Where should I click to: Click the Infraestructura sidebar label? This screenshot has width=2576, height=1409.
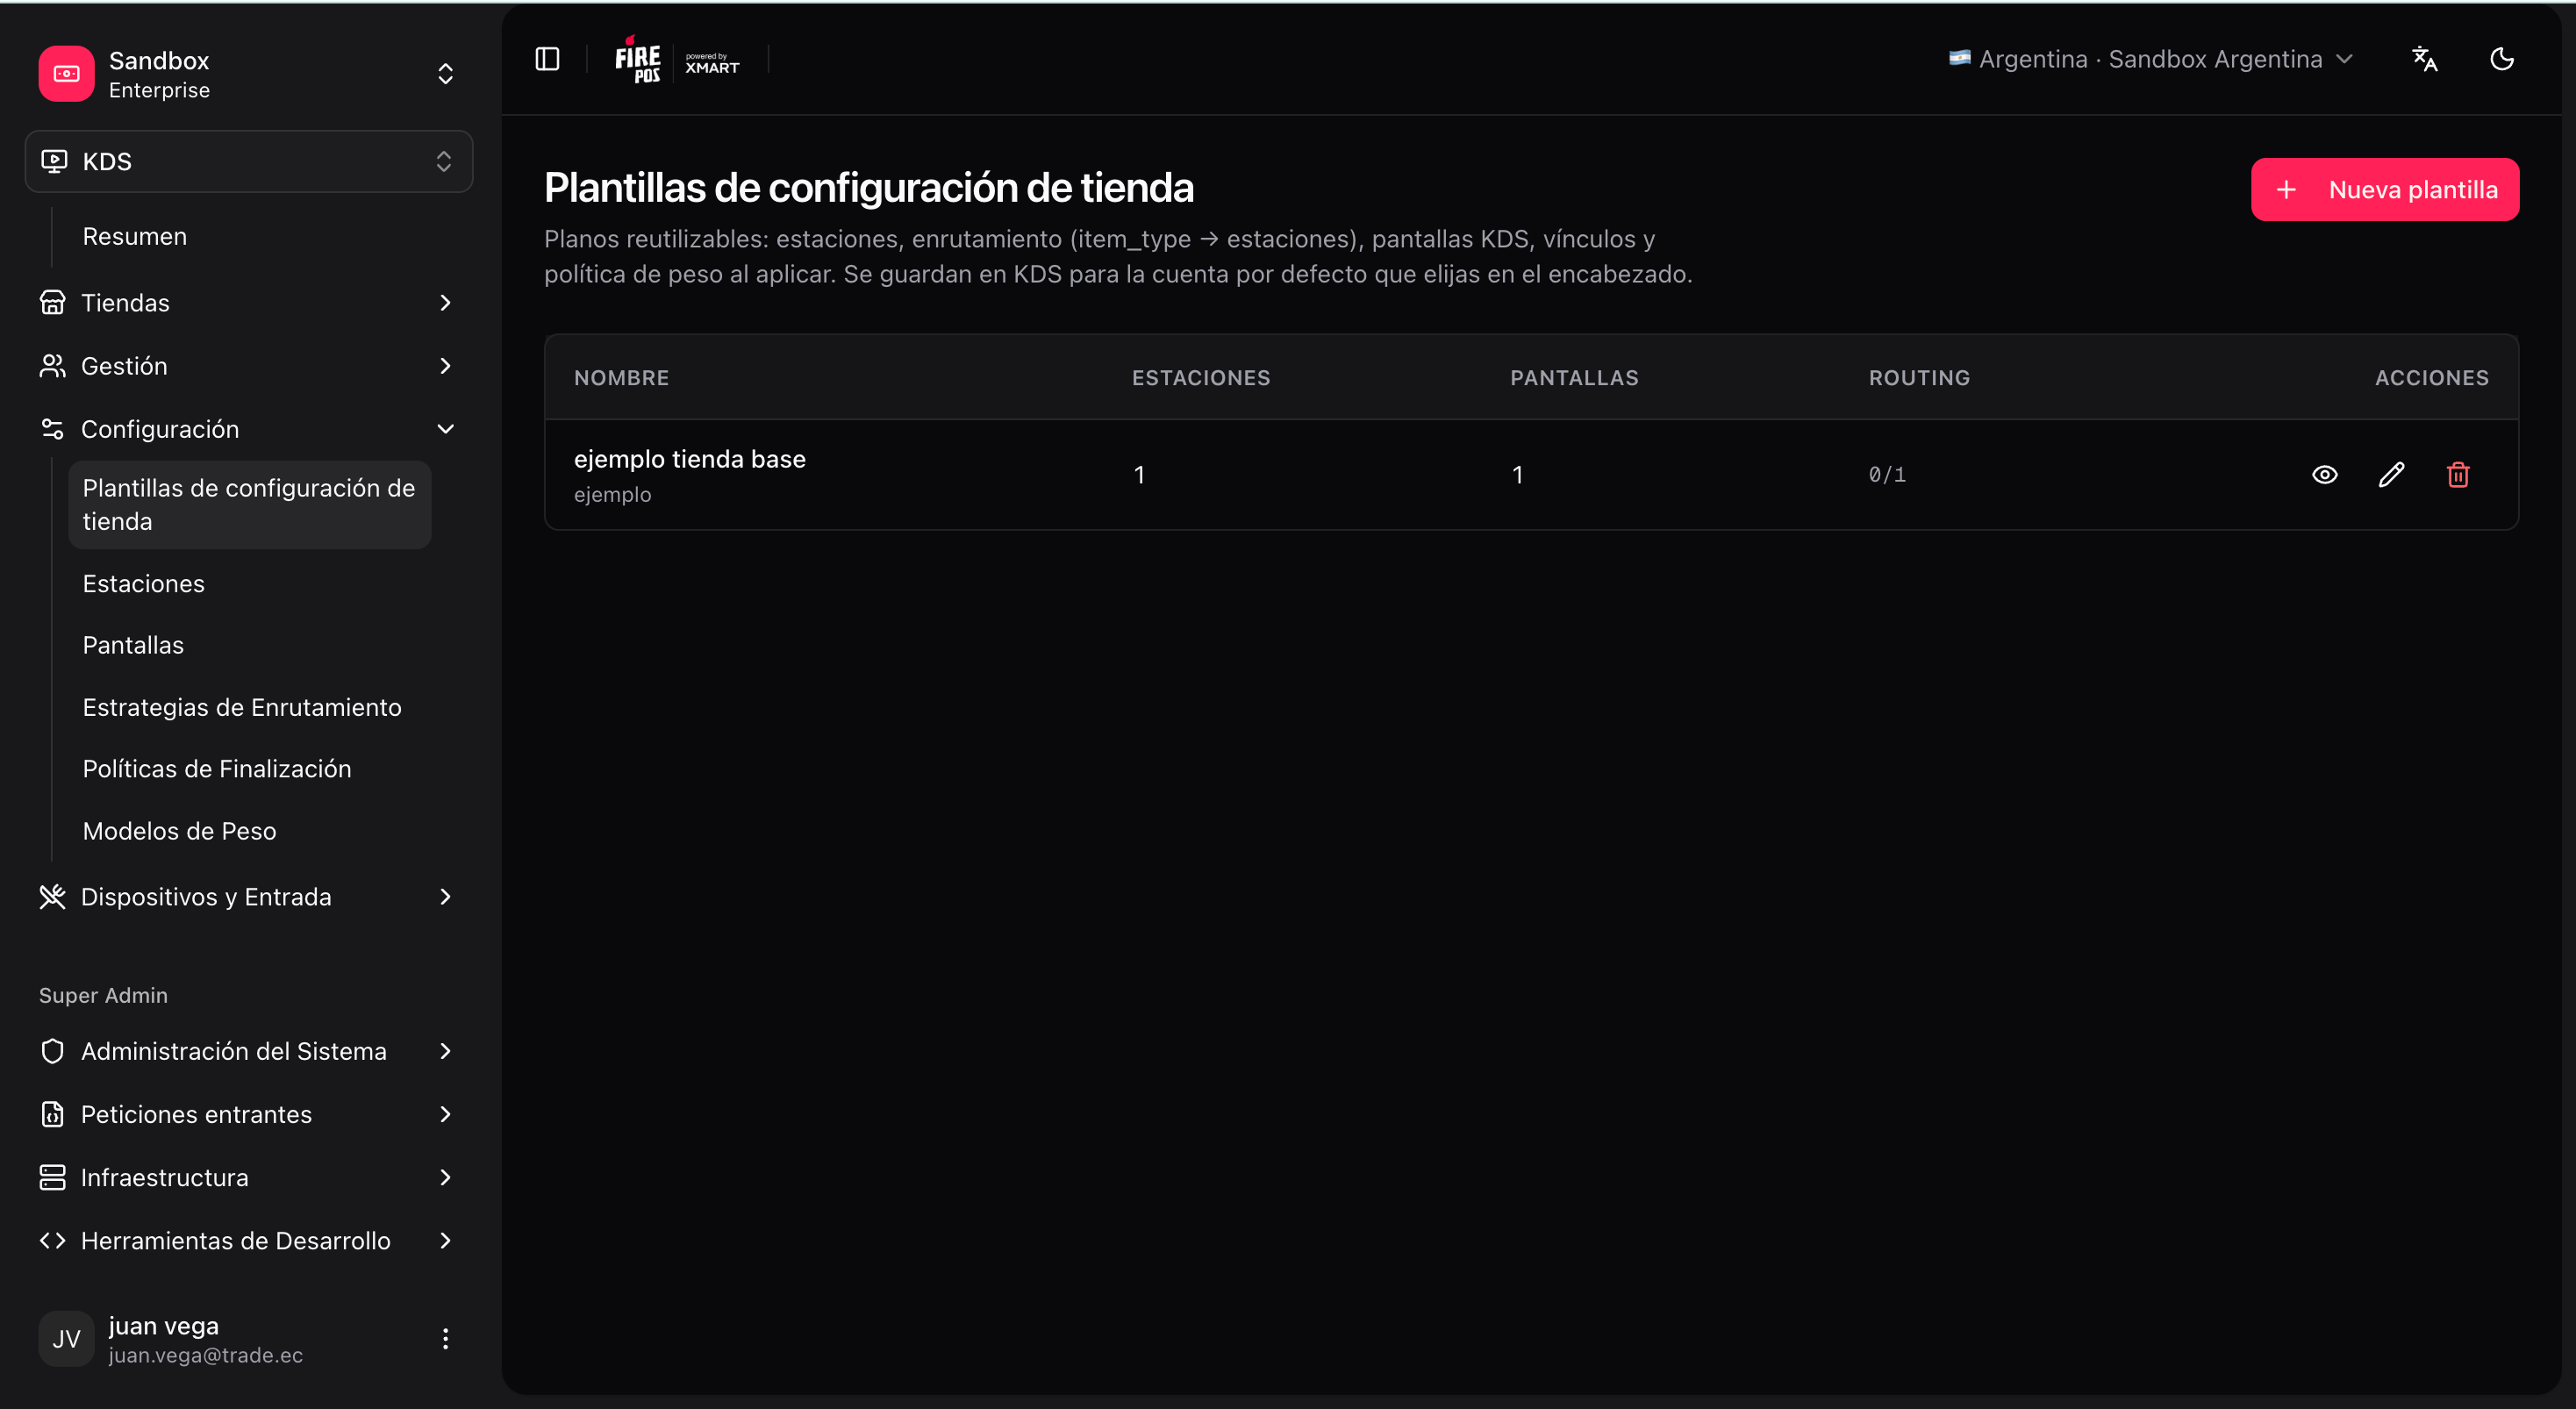[164, 1177]
